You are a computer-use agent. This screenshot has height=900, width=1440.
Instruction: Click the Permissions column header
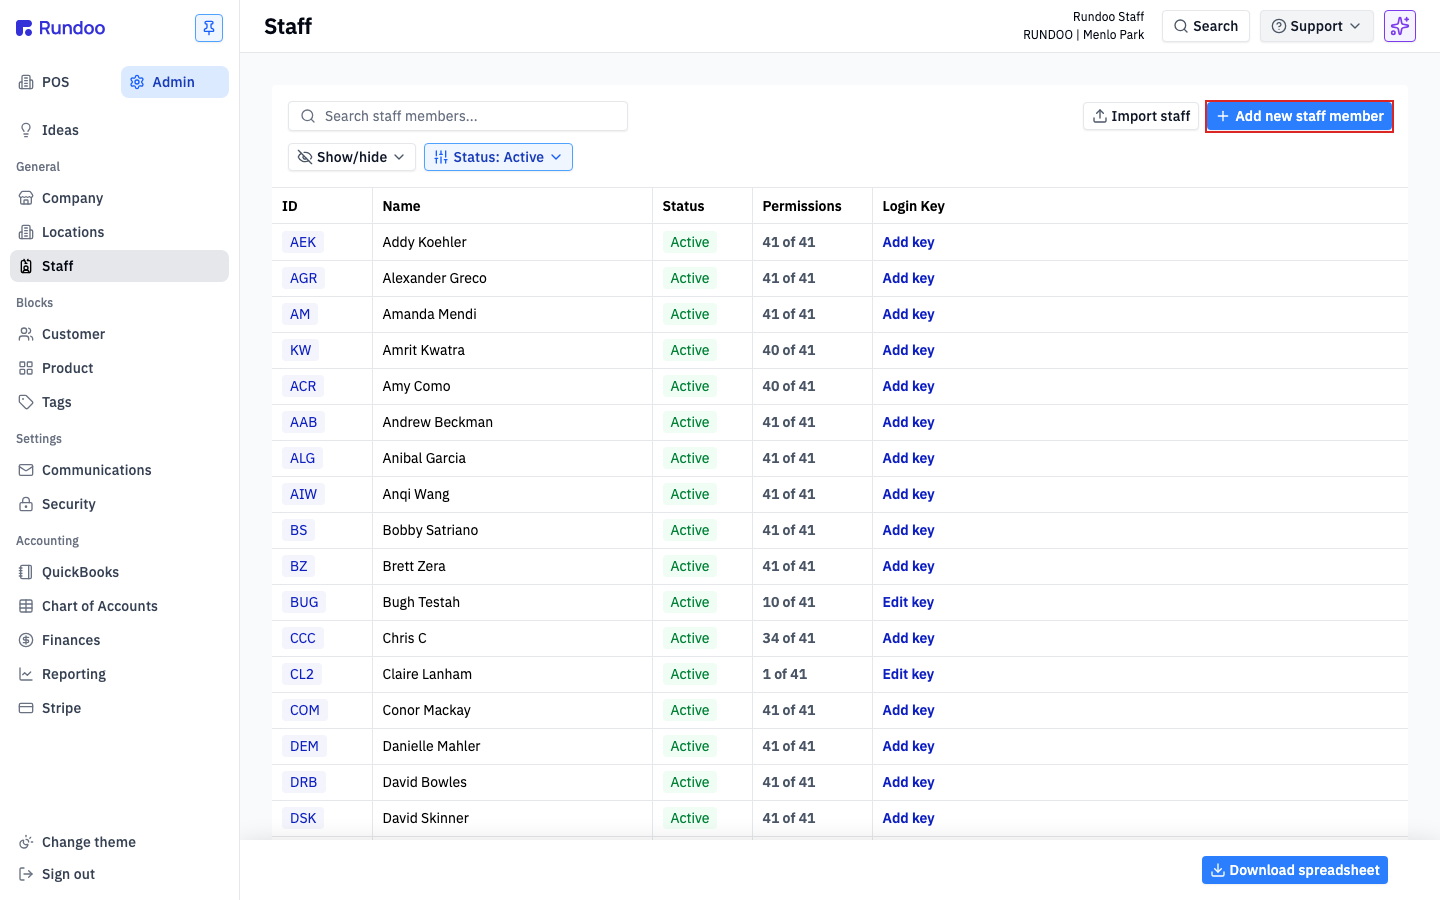(802, 206)
